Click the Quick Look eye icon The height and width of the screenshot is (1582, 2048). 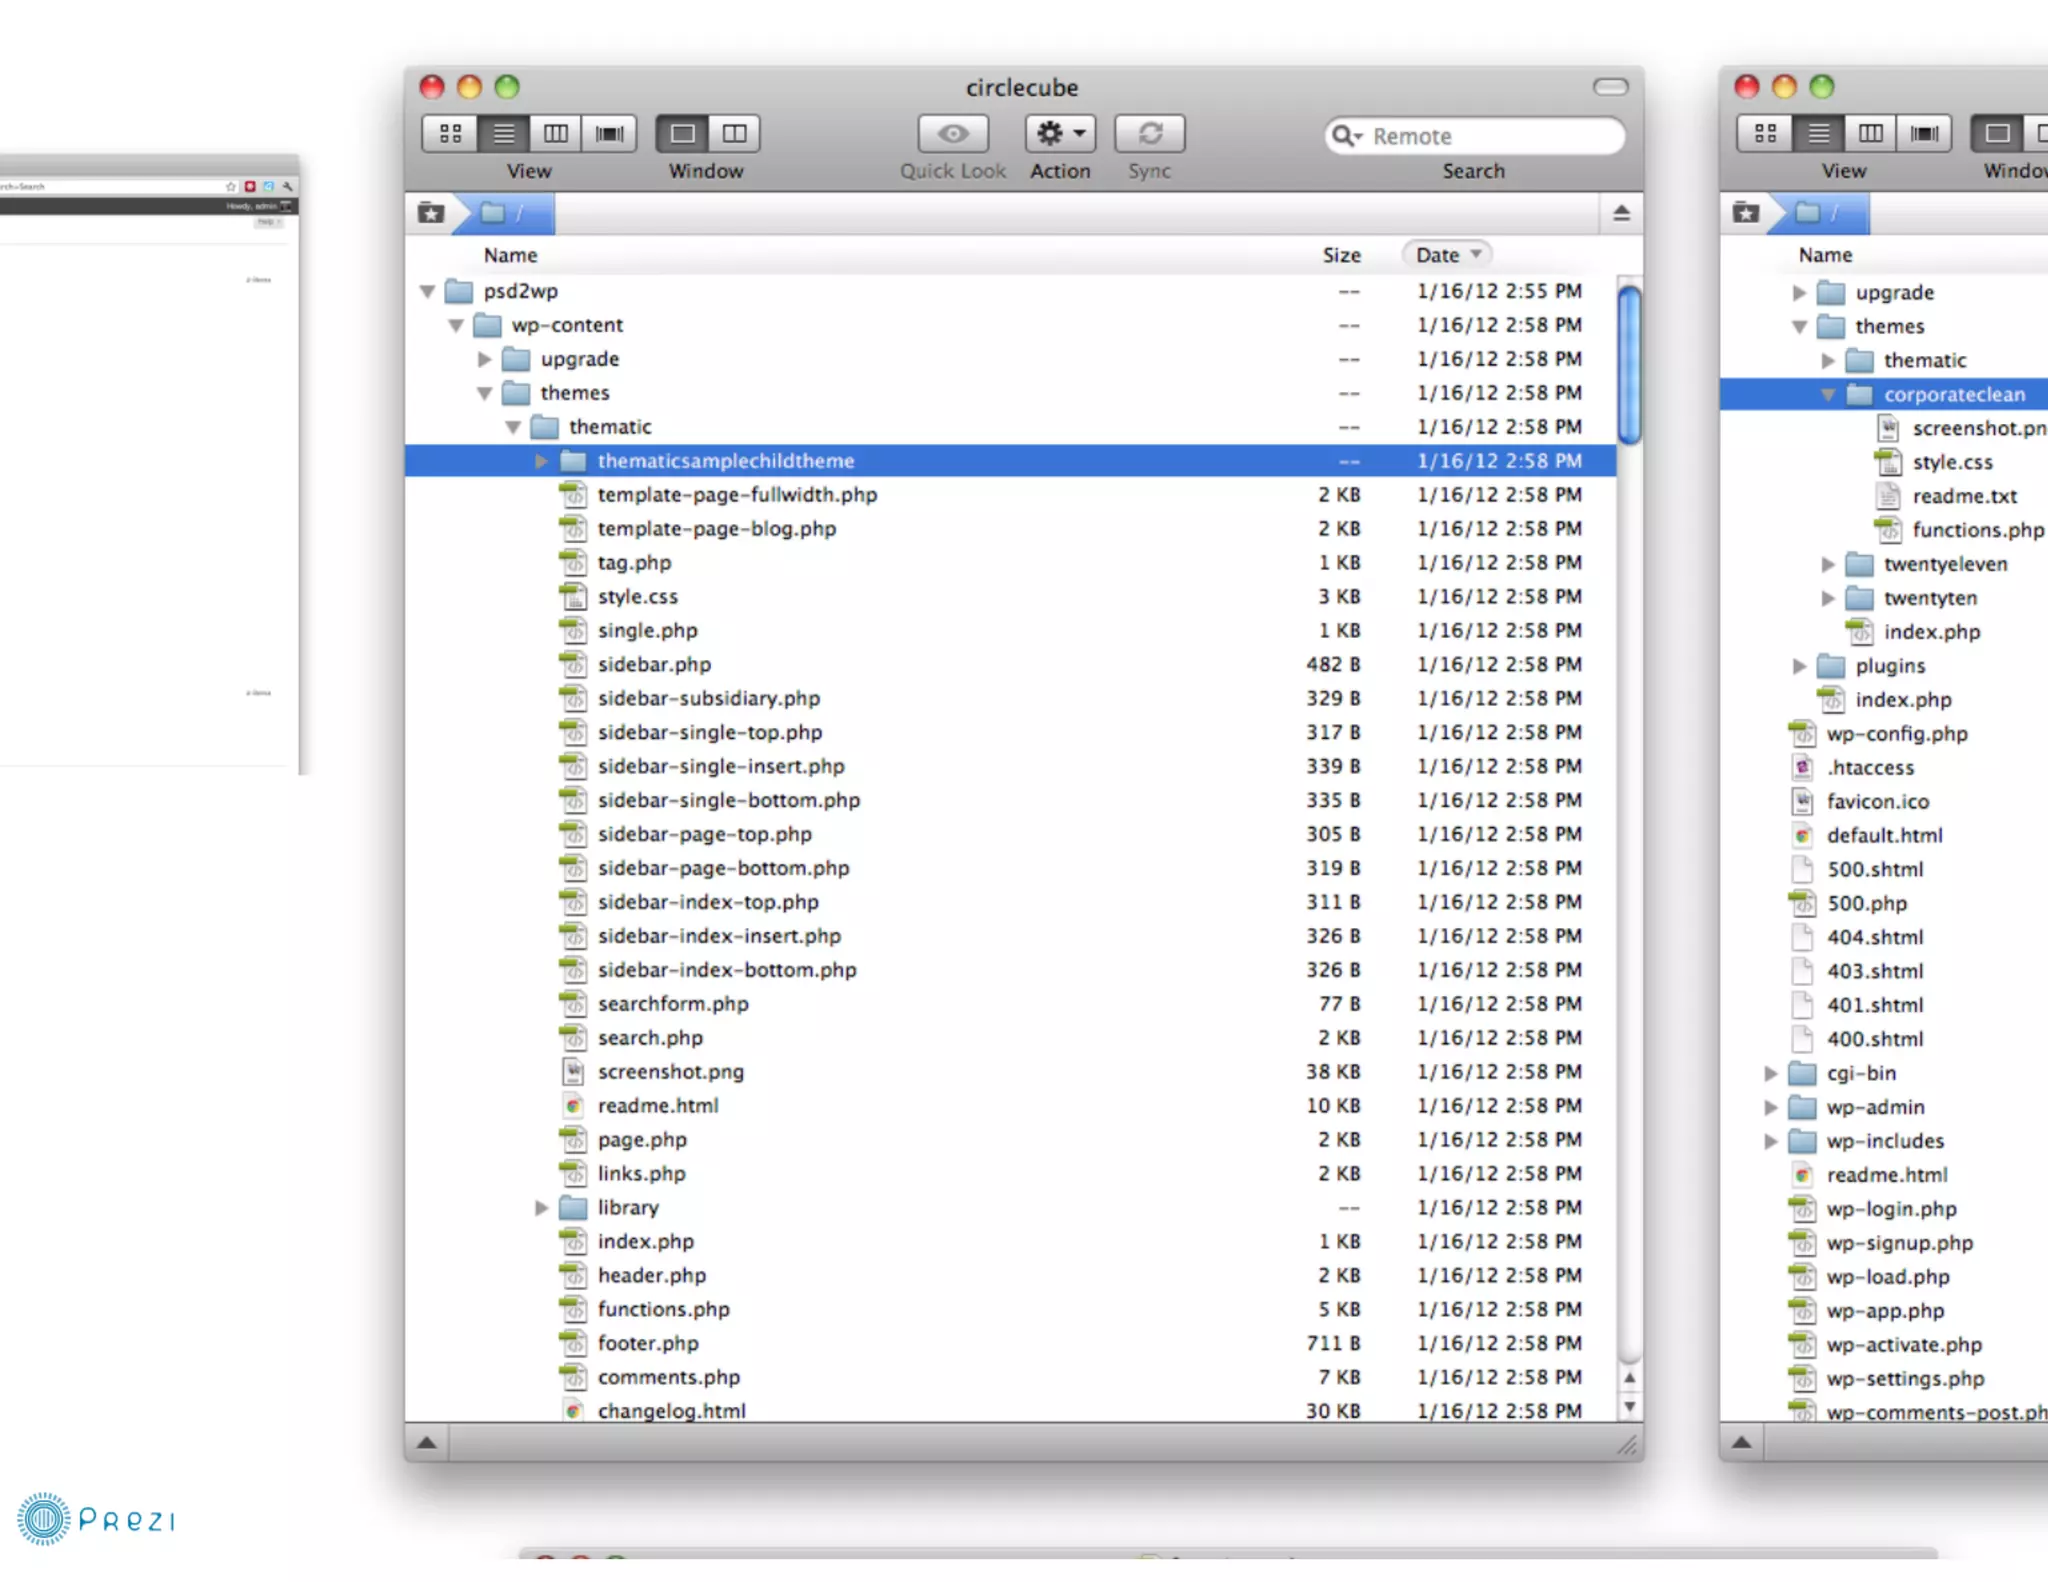[x=953, y=134]
